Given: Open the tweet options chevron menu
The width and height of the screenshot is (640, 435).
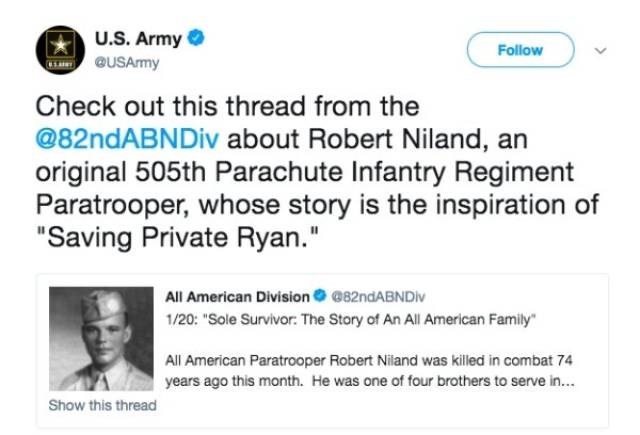Looking at the screenshot, I should [600, 50].
